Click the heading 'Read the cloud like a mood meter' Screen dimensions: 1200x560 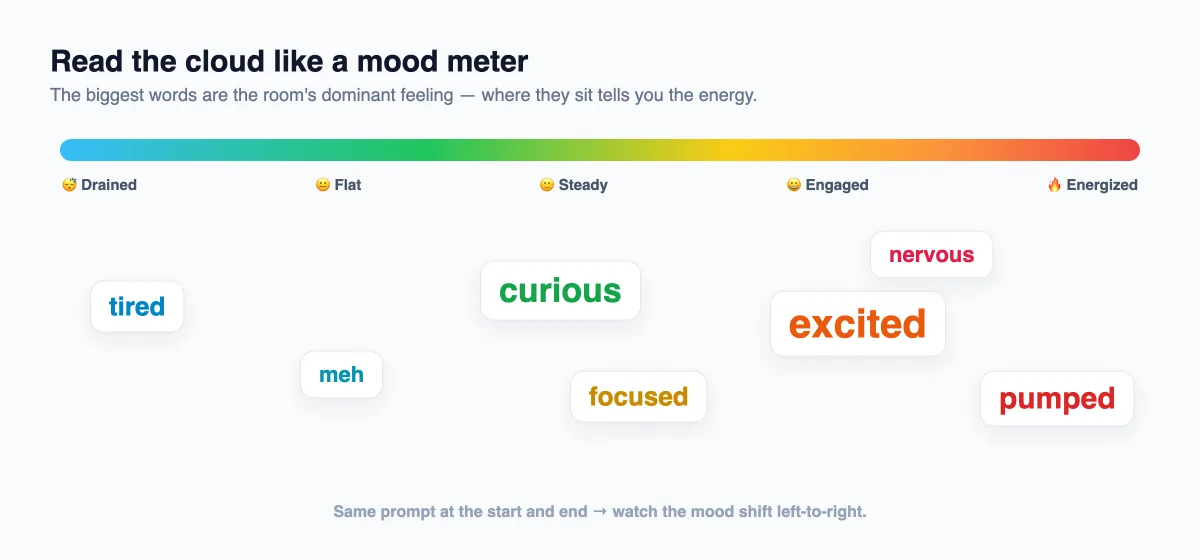pyautogui.click(x=289, y=61)
